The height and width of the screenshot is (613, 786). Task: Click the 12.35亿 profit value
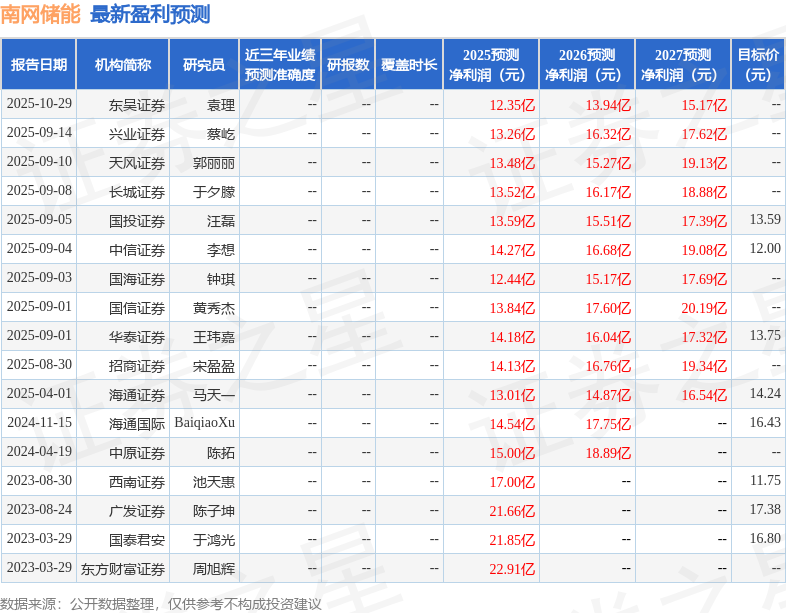[512, 105]
